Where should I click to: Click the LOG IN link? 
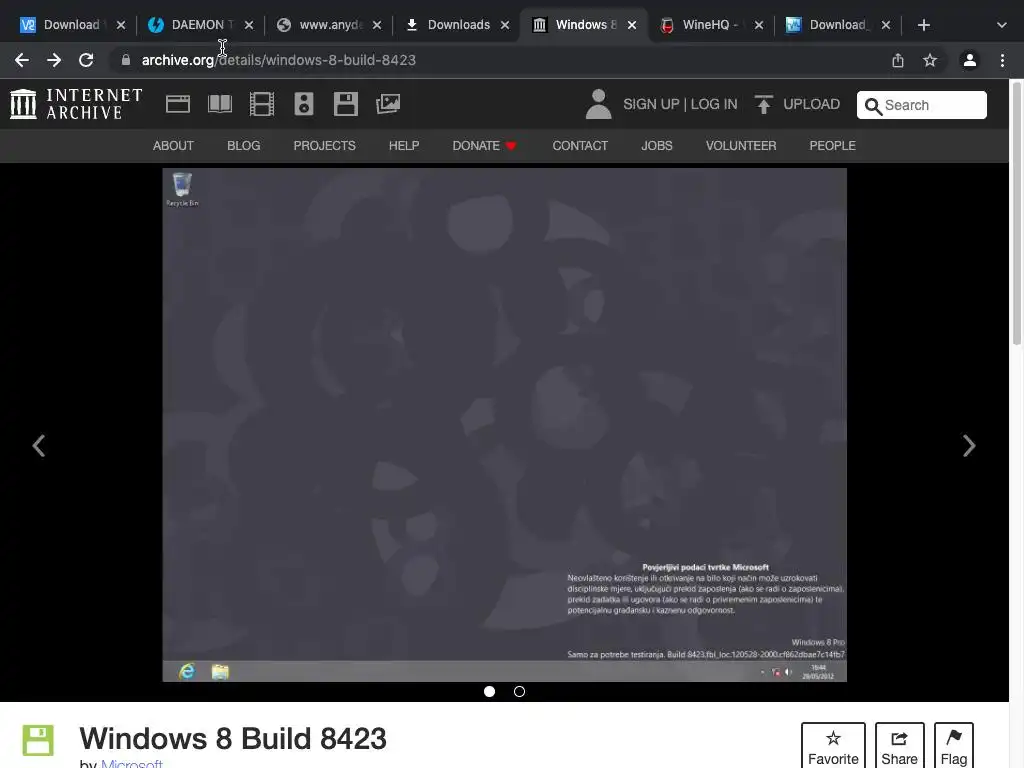(714, 104)
